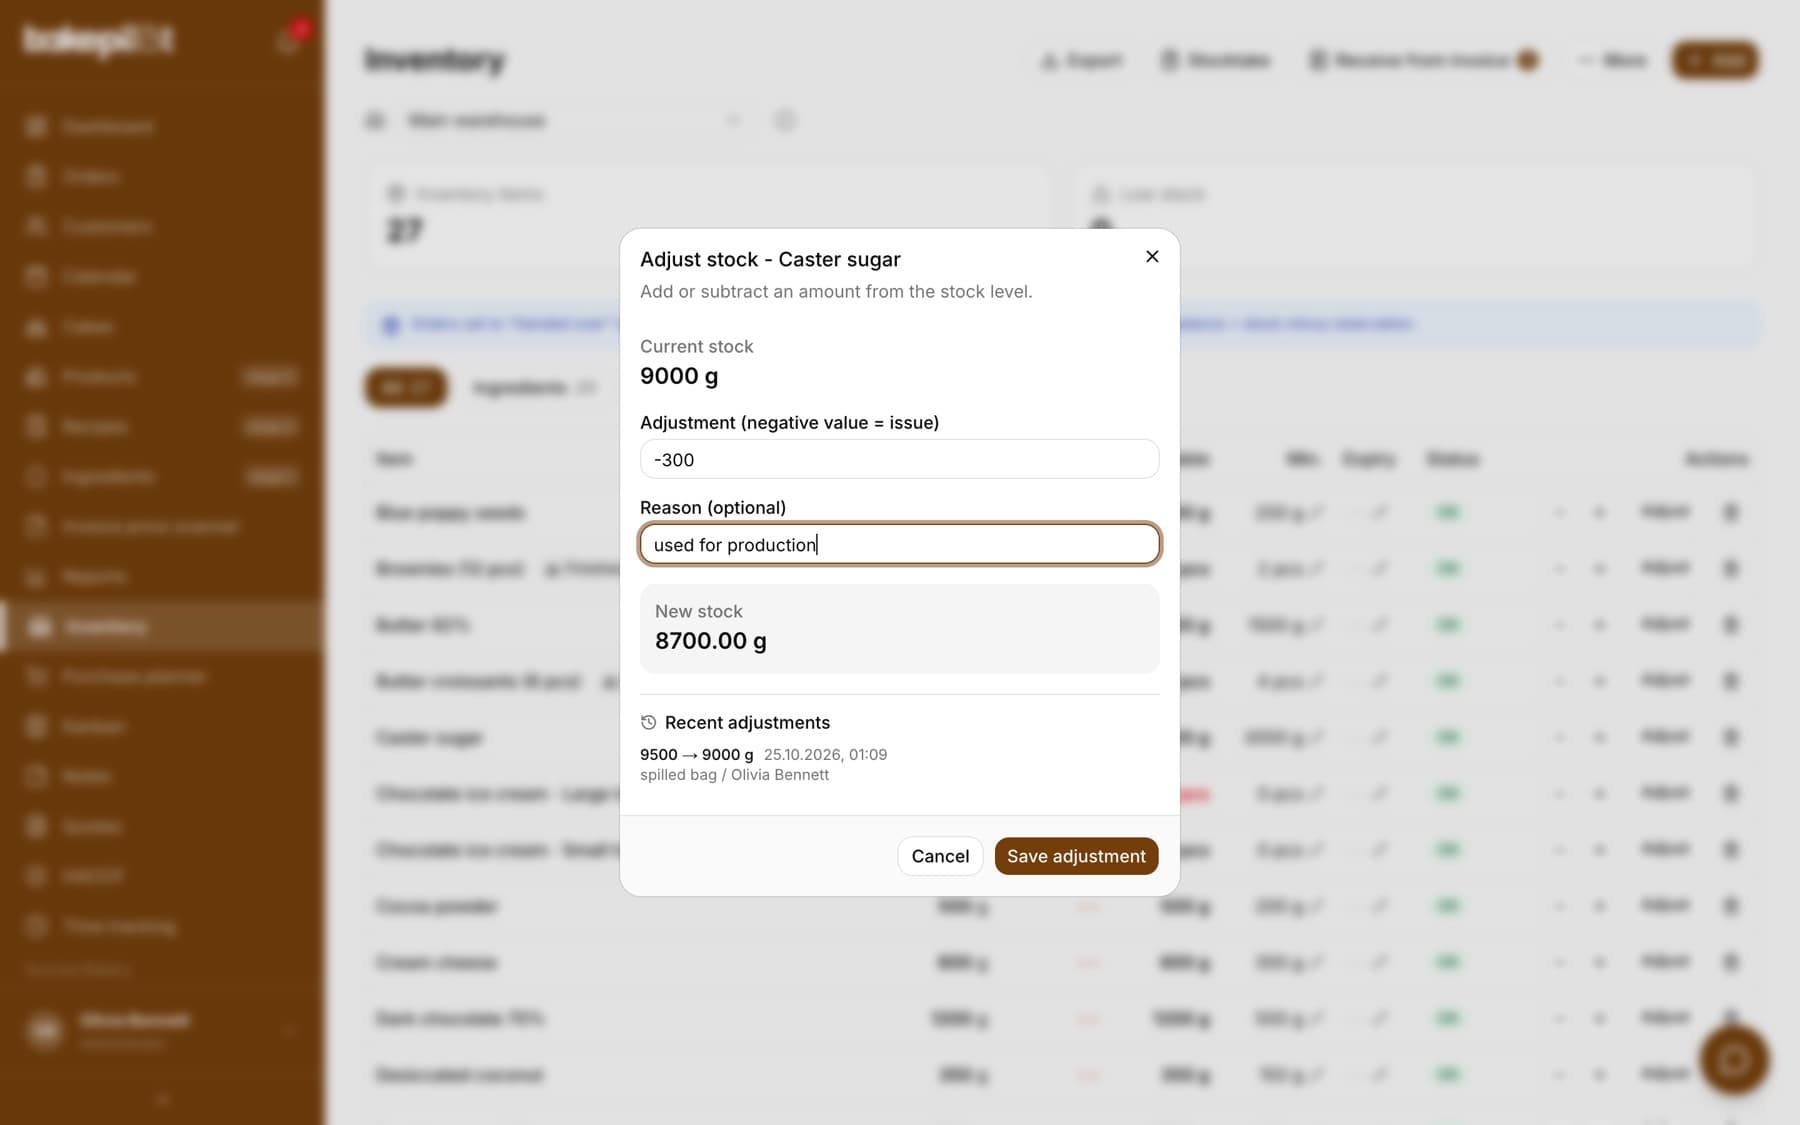Click the Current stock 9000 g value
Viewport: 1800px width, 1125px height.
(679, 376)
